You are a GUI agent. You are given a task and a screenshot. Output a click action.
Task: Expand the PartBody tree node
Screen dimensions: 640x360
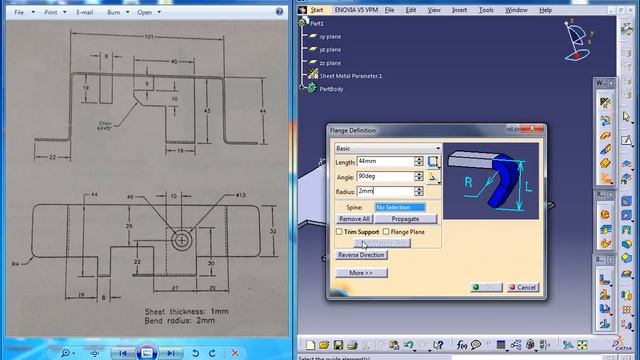302,87
